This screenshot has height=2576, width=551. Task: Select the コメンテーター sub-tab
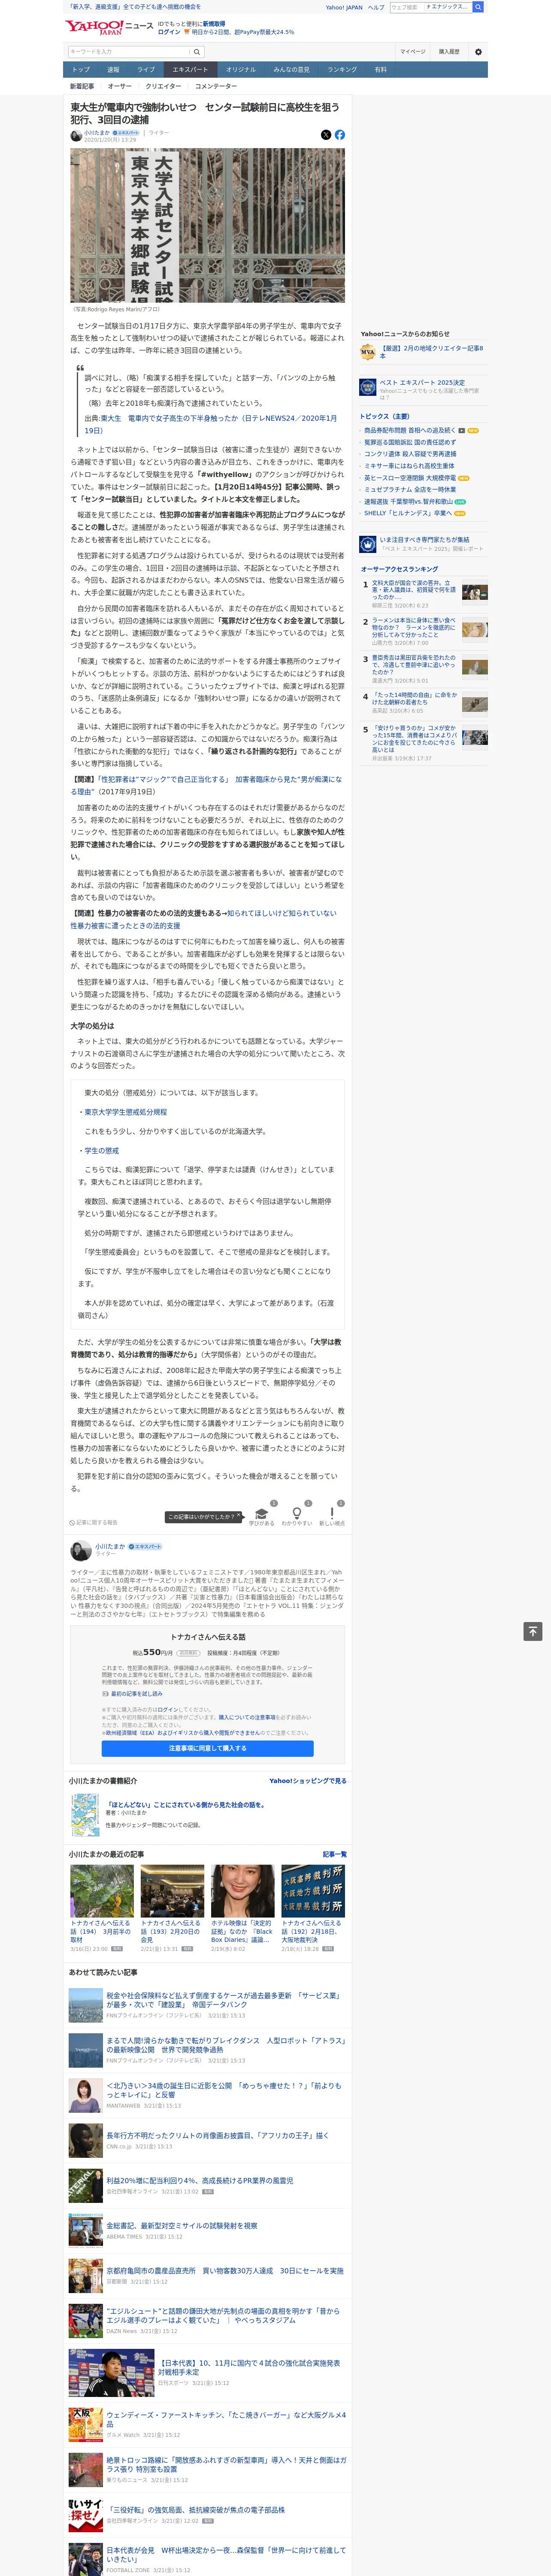(x=216, y=86)
